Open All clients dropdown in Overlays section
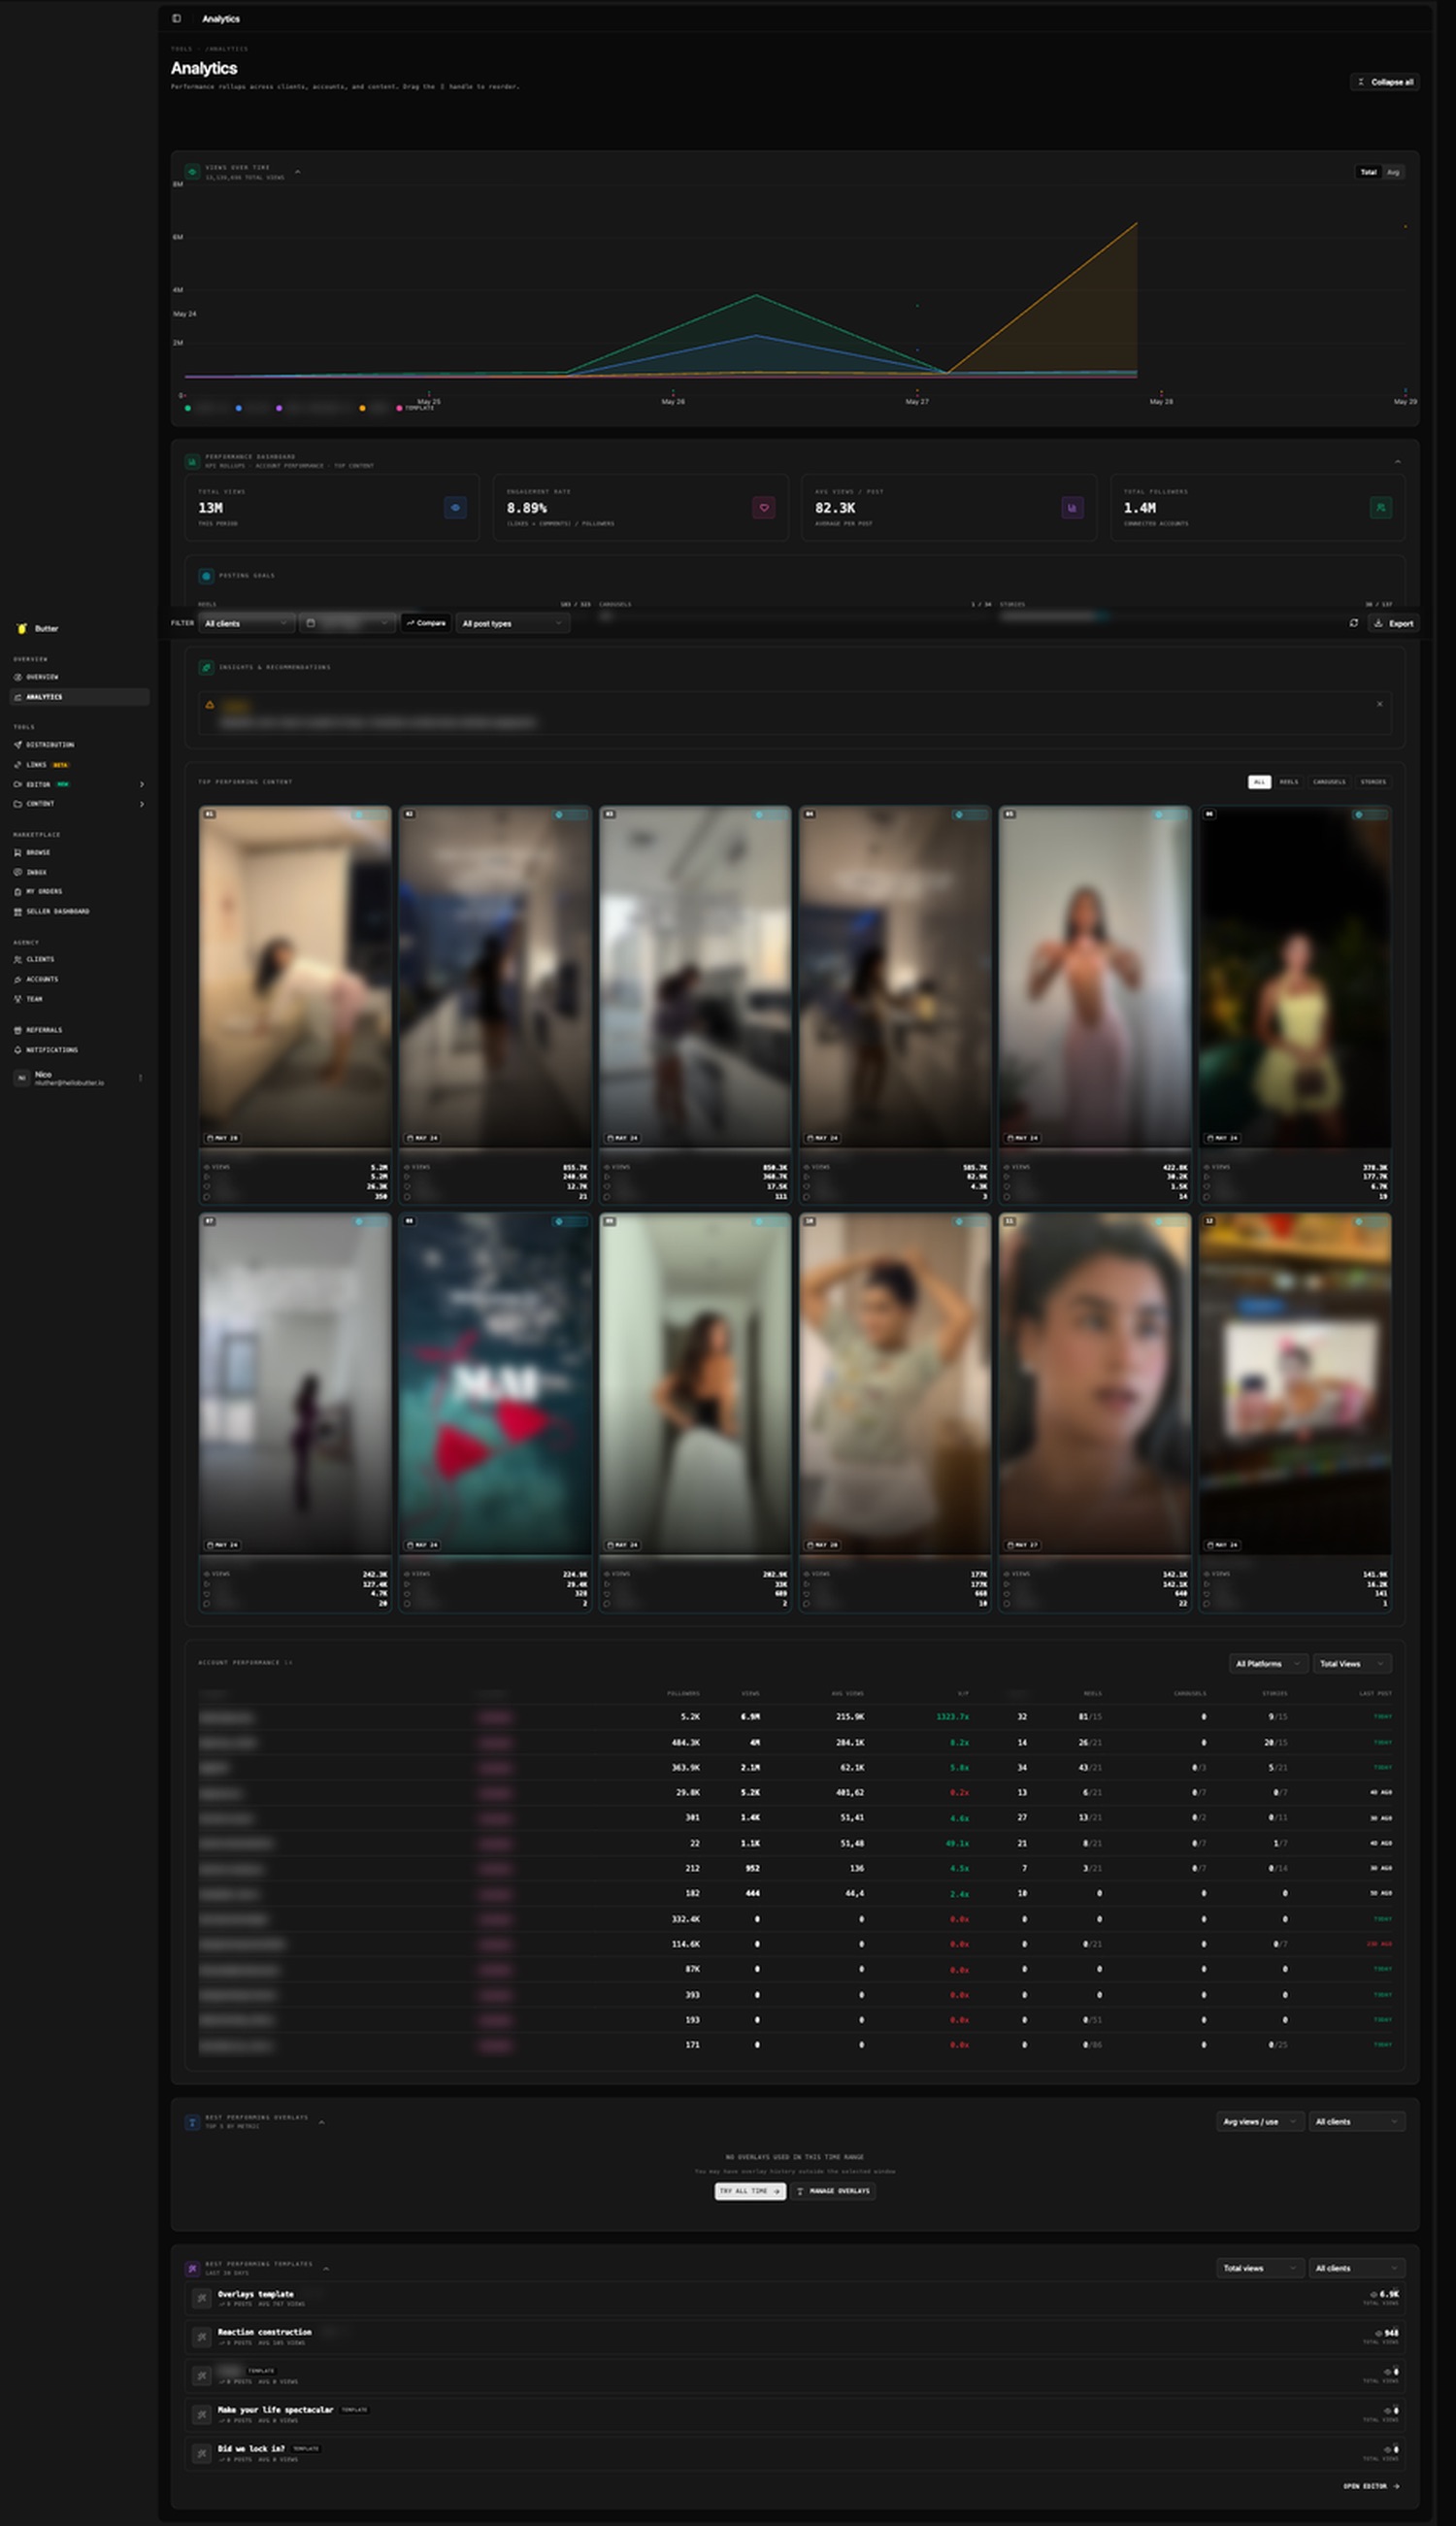This screenshot has width=1456, height=2526. pyautogui.click(x=1357, y=2122)
